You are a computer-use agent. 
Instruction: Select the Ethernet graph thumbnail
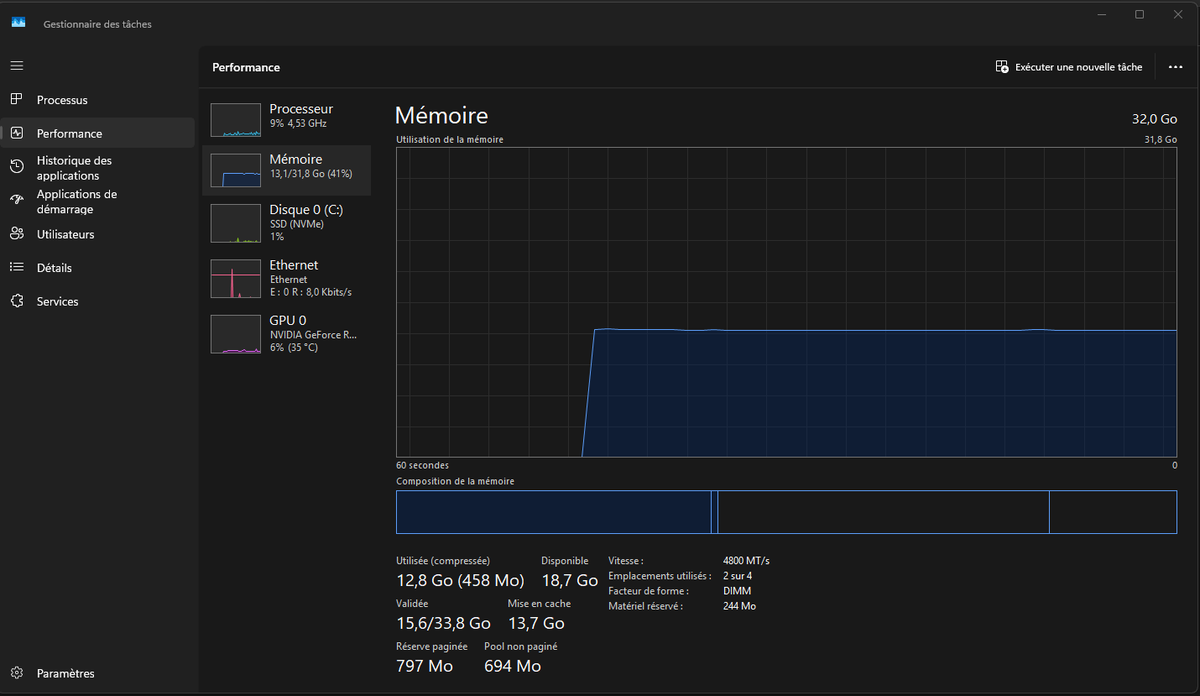click(x=236, y=279)
